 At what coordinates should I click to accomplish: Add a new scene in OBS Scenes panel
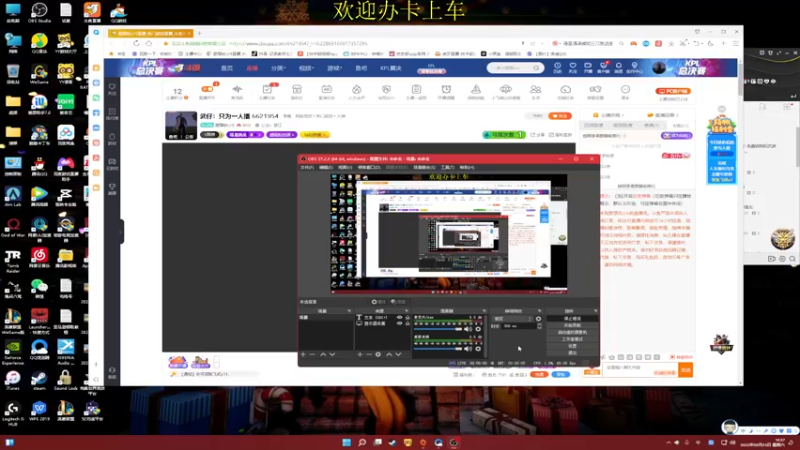[x=303, y=354]
